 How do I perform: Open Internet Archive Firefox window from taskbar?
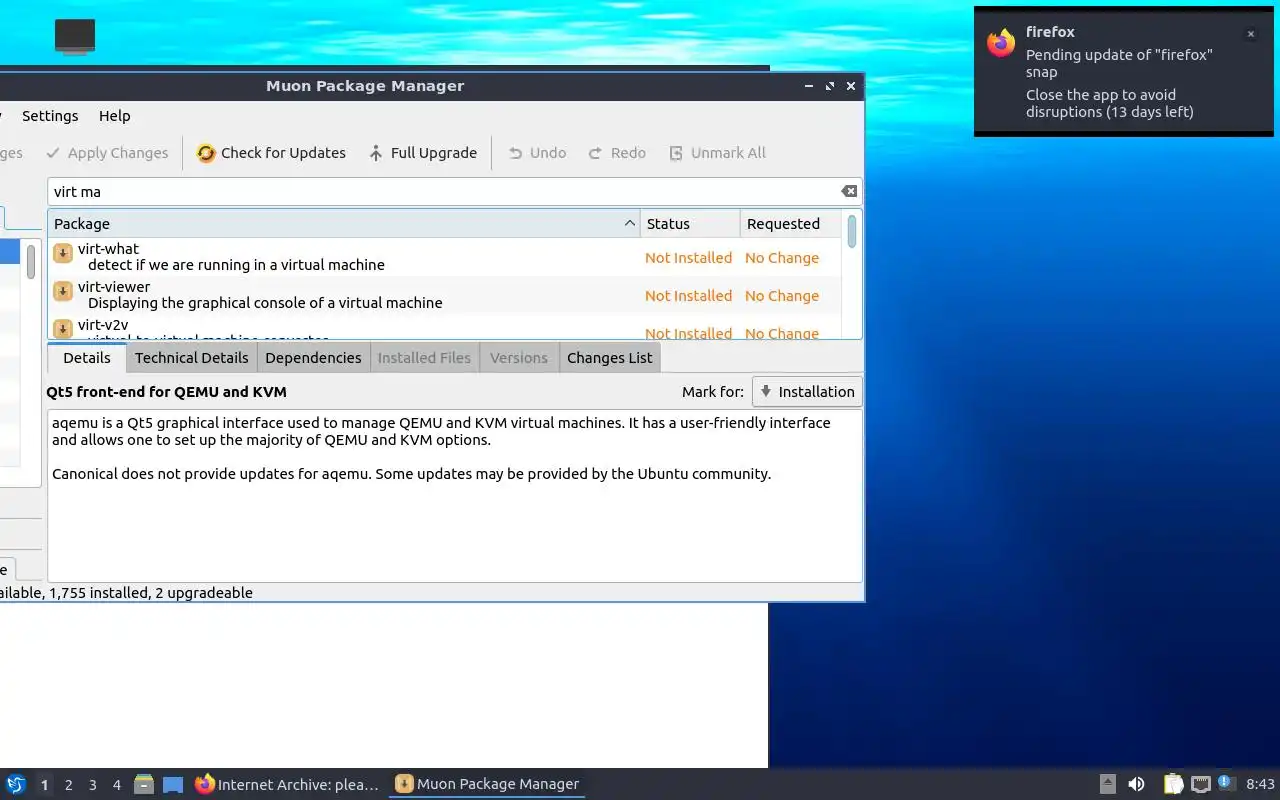click(287, 784)
